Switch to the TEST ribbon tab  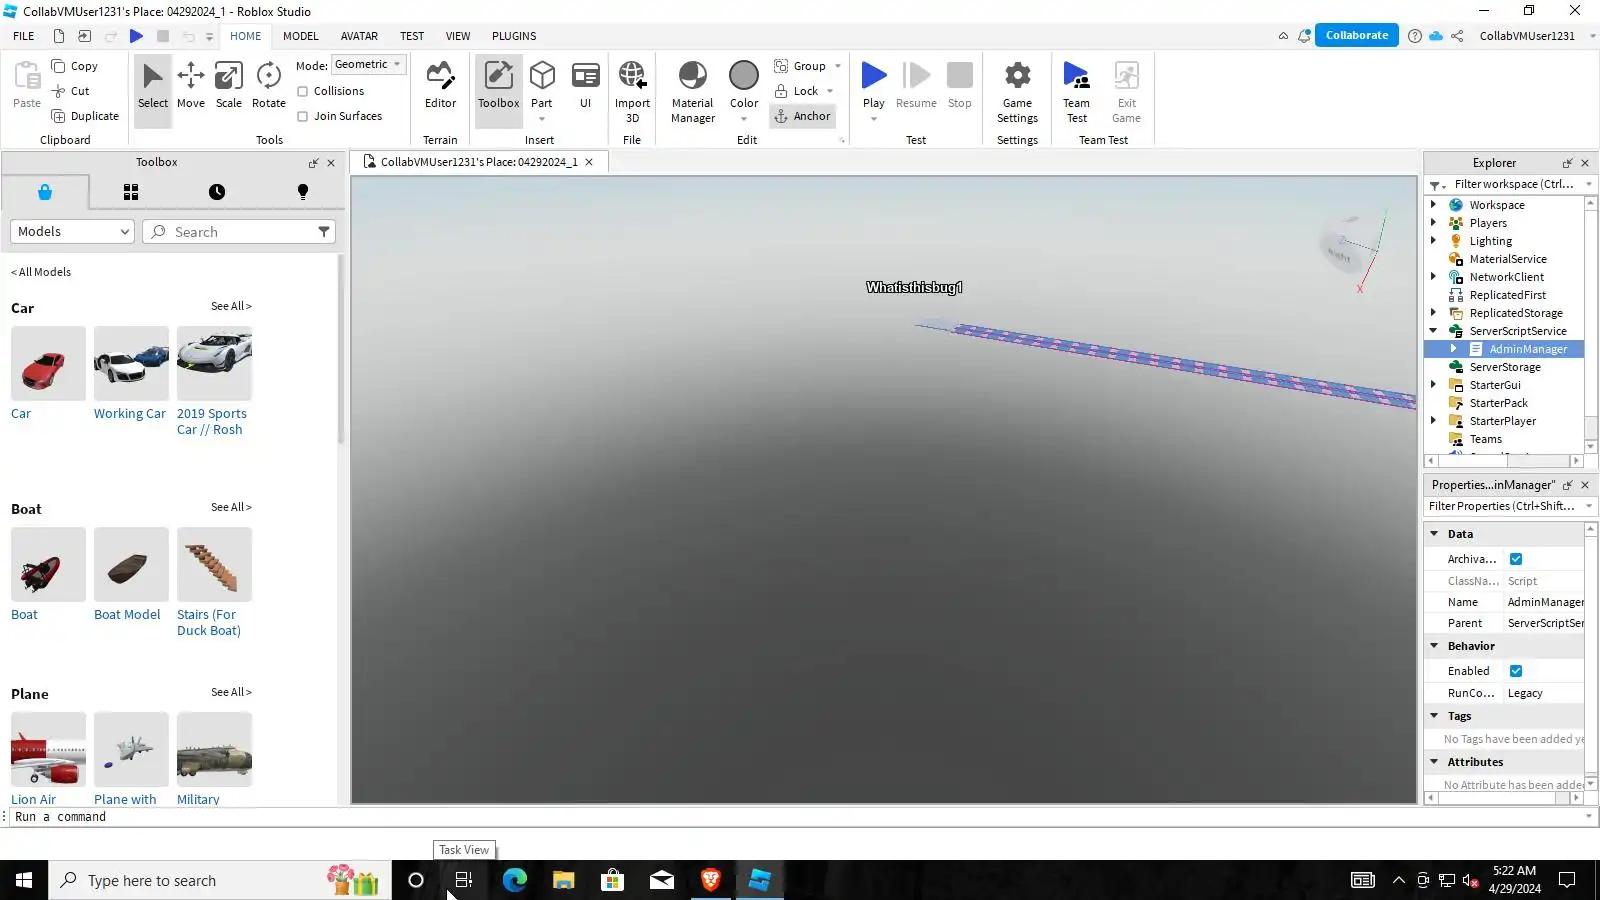pos(412,36)
